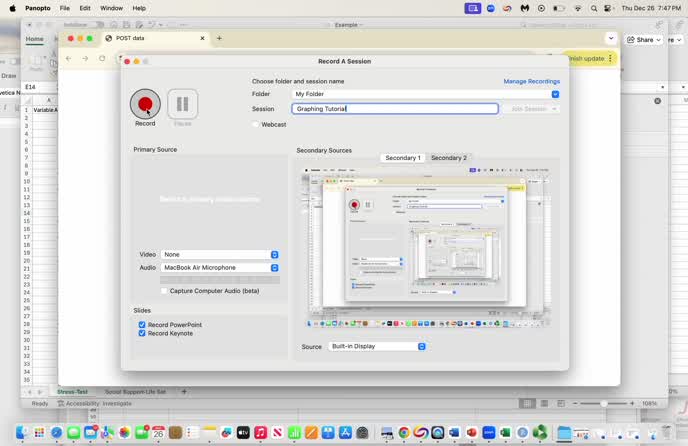Open the App Store from the dock
688x446 pixels.
pos(345,433)
